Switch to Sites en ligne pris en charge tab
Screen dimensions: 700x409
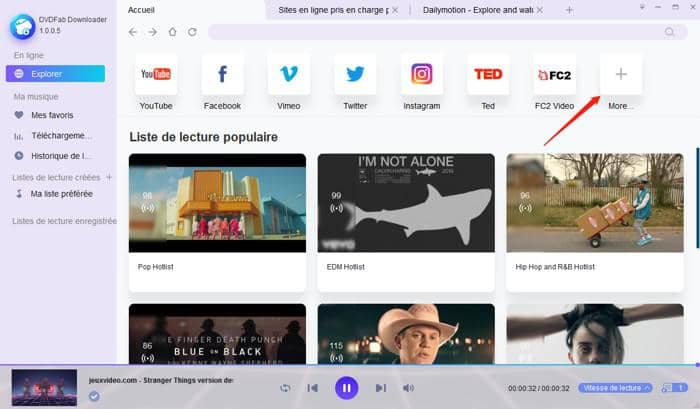333,10
